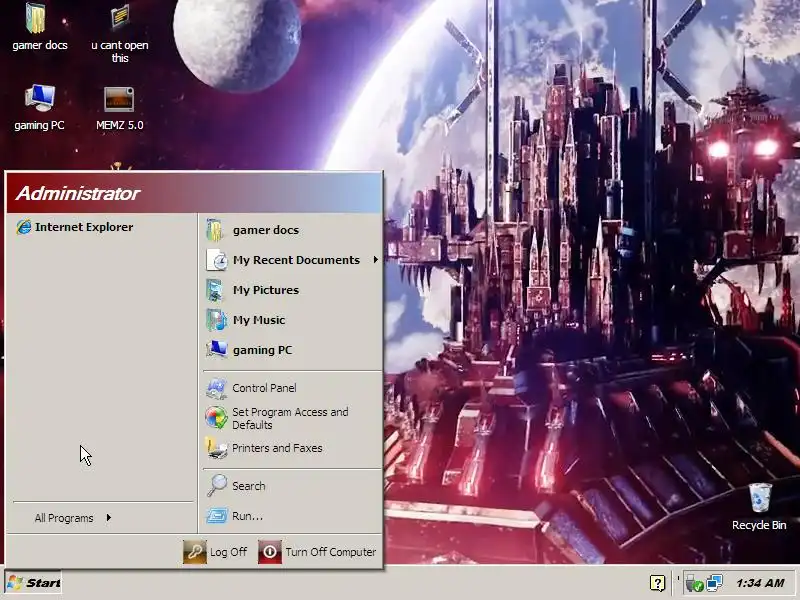Click the 'MEMZ 5.0' label under desktop icon
This screenshot has width=800, height=600.
point(119,125)
